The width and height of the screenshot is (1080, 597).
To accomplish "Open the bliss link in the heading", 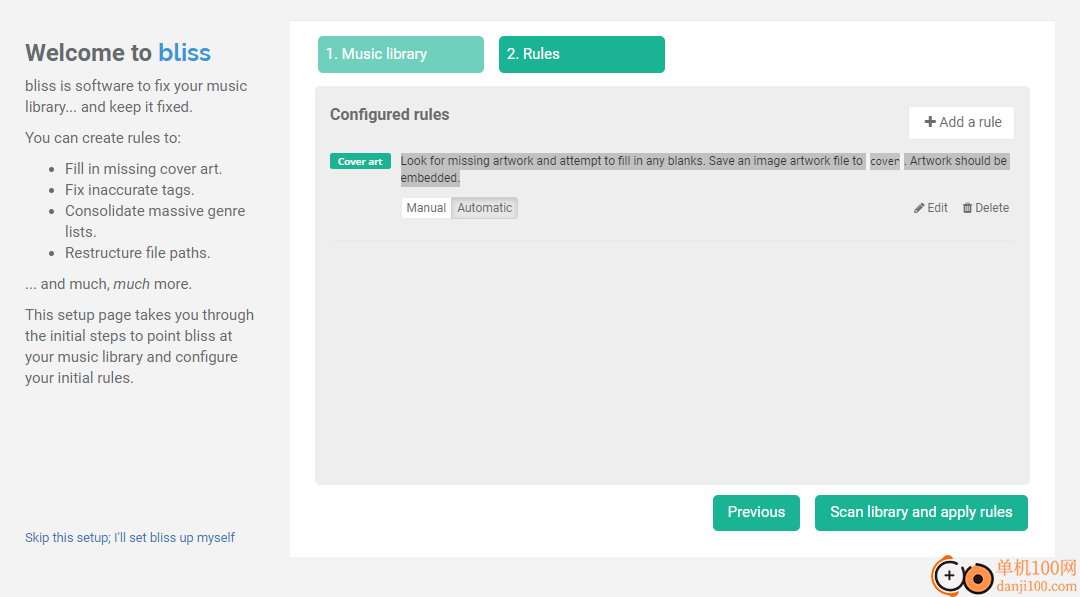I will (x=185, y=52).
